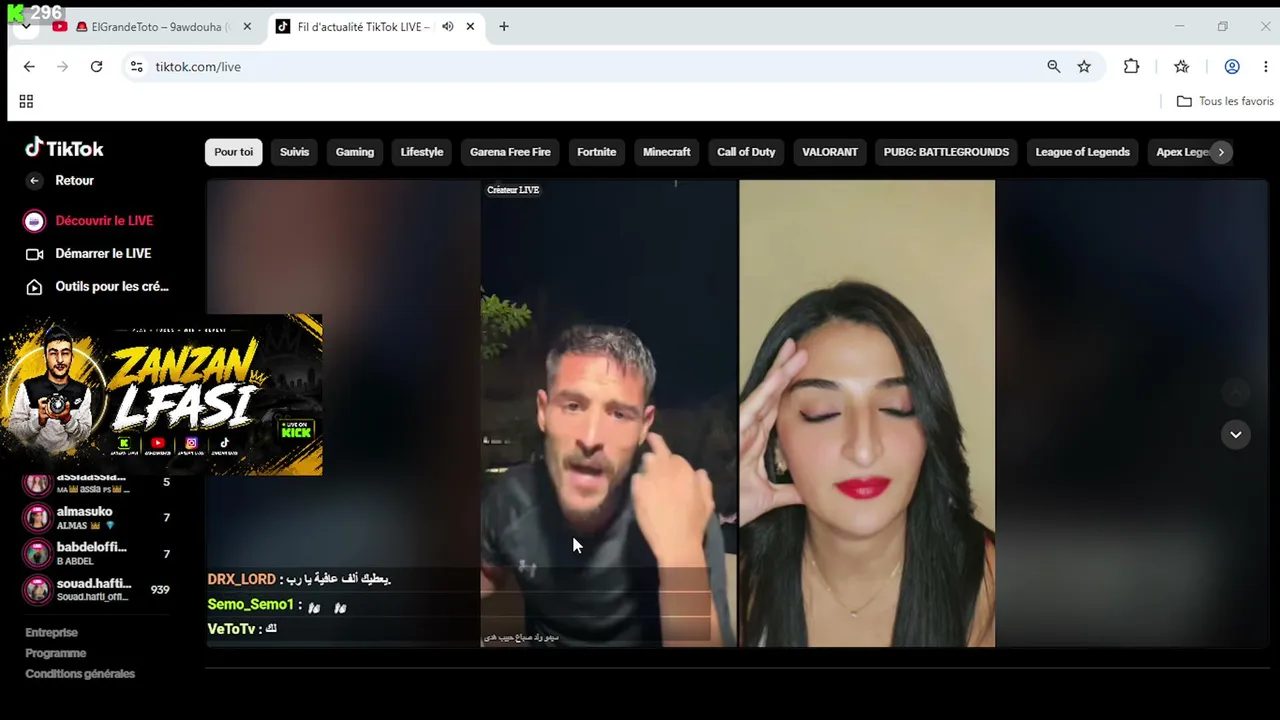The height and width of the screenshot is (720, 1280).
Task: Click the TikTok logo
Action: 65,148
